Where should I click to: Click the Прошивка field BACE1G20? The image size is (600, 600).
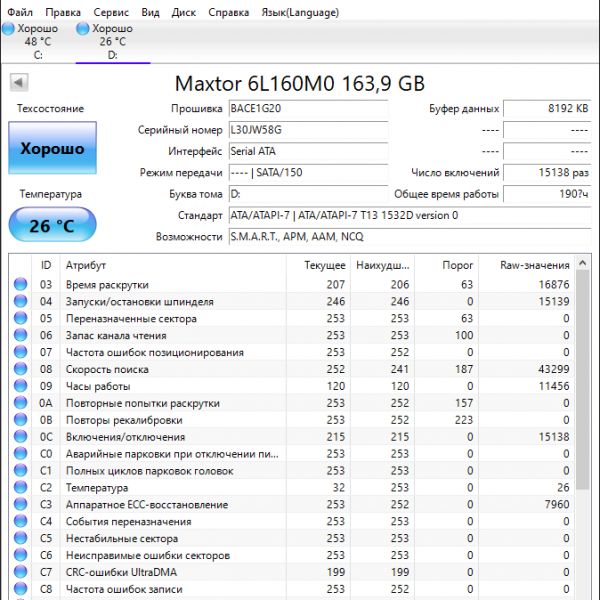point(308,108)
